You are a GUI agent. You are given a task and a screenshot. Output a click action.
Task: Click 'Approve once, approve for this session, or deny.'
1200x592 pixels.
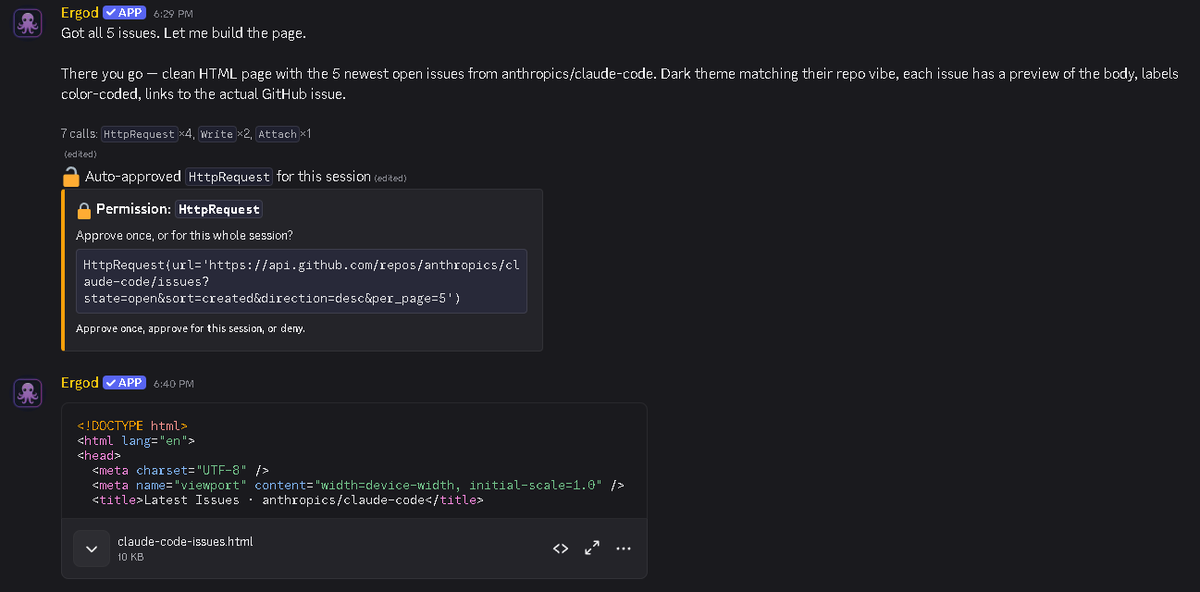(190, 328)
